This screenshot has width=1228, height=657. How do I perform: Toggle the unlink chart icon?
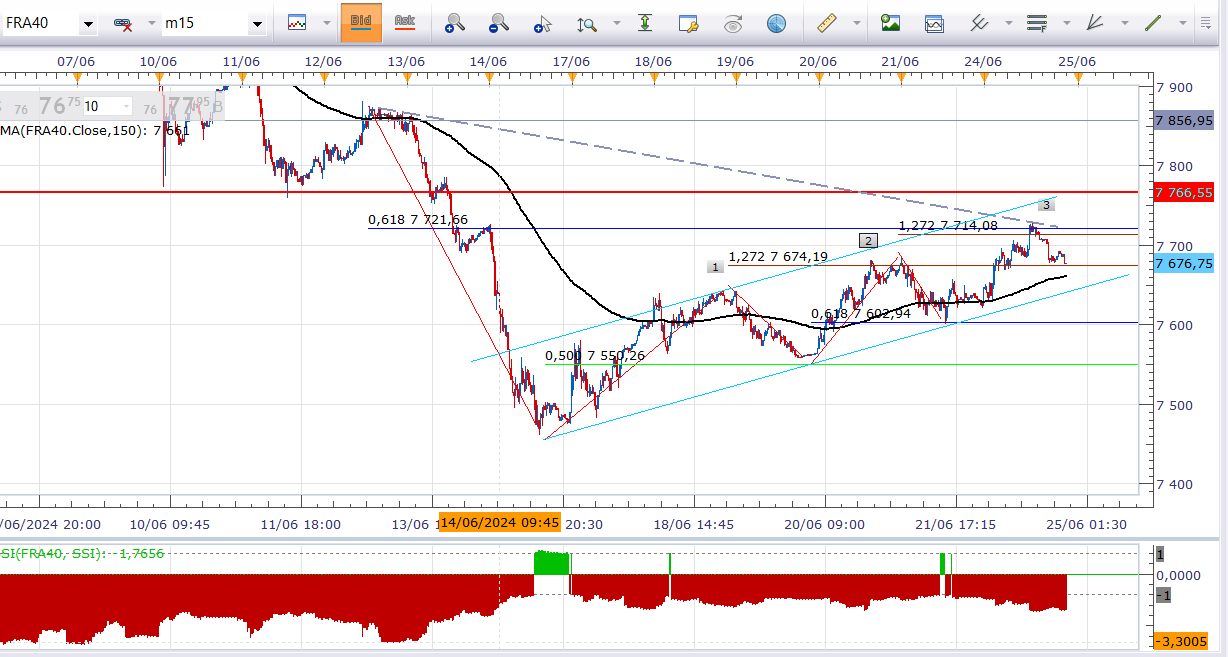(x=123, y=23)
